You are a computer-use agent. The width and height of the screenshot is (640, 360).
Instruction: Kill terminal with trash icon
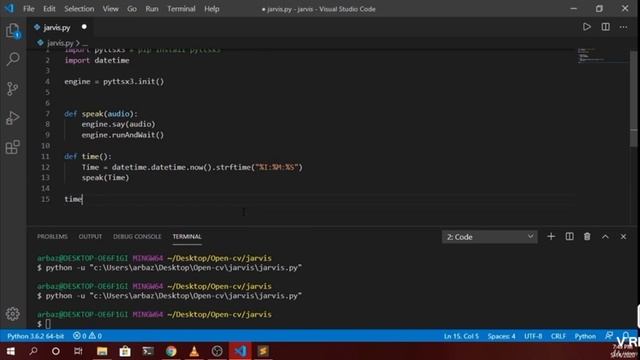pos(587,237)
